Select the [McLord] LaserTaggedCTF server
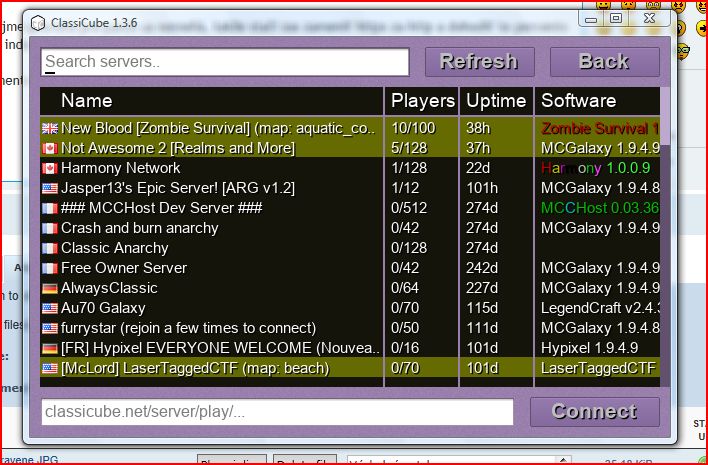Viewport: 708px width, 465px height. [350, 368]
